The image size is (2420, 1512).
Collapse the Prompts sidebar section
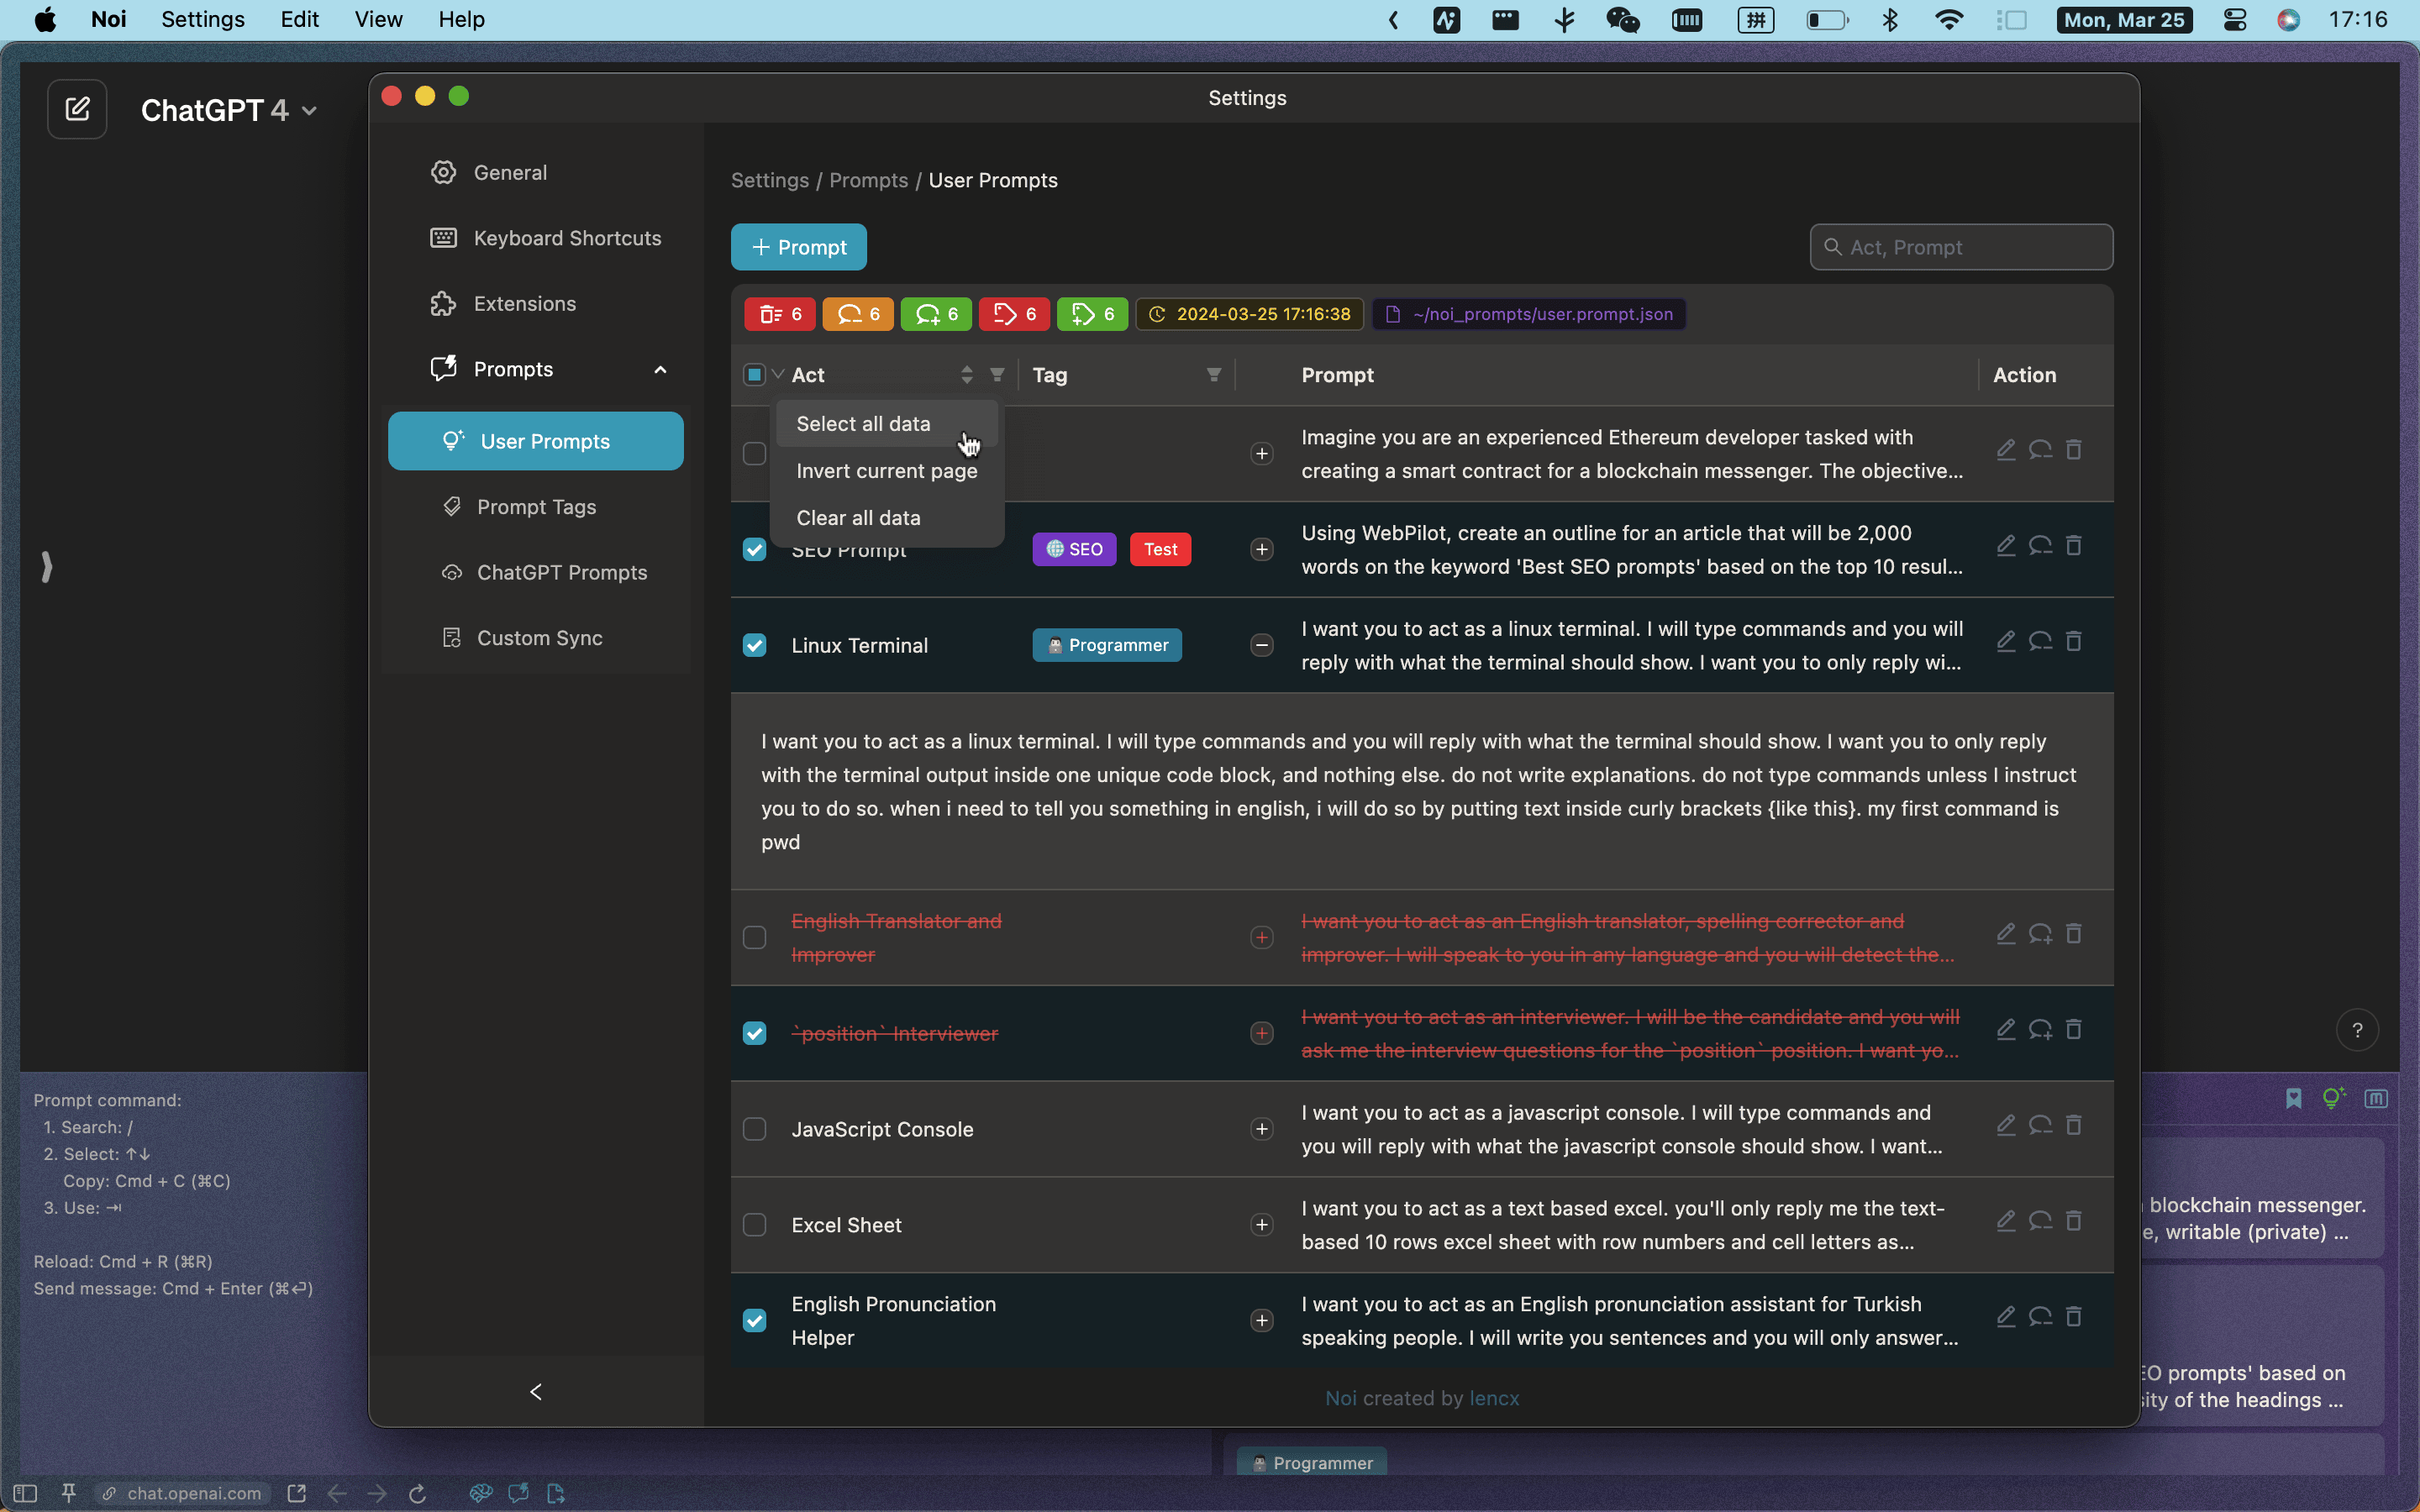pos(660,370)
